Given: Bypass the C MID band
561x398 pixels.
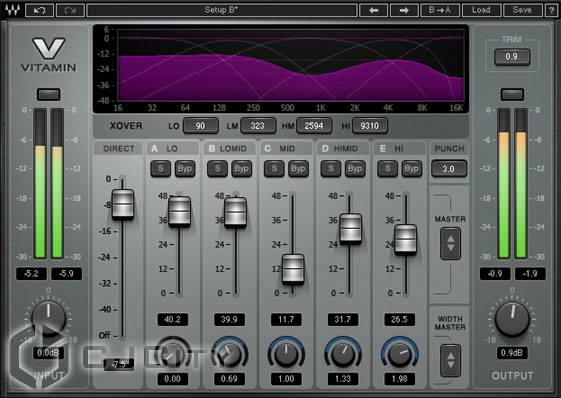Looking at the screenshot, I should [x=298, y=169].
